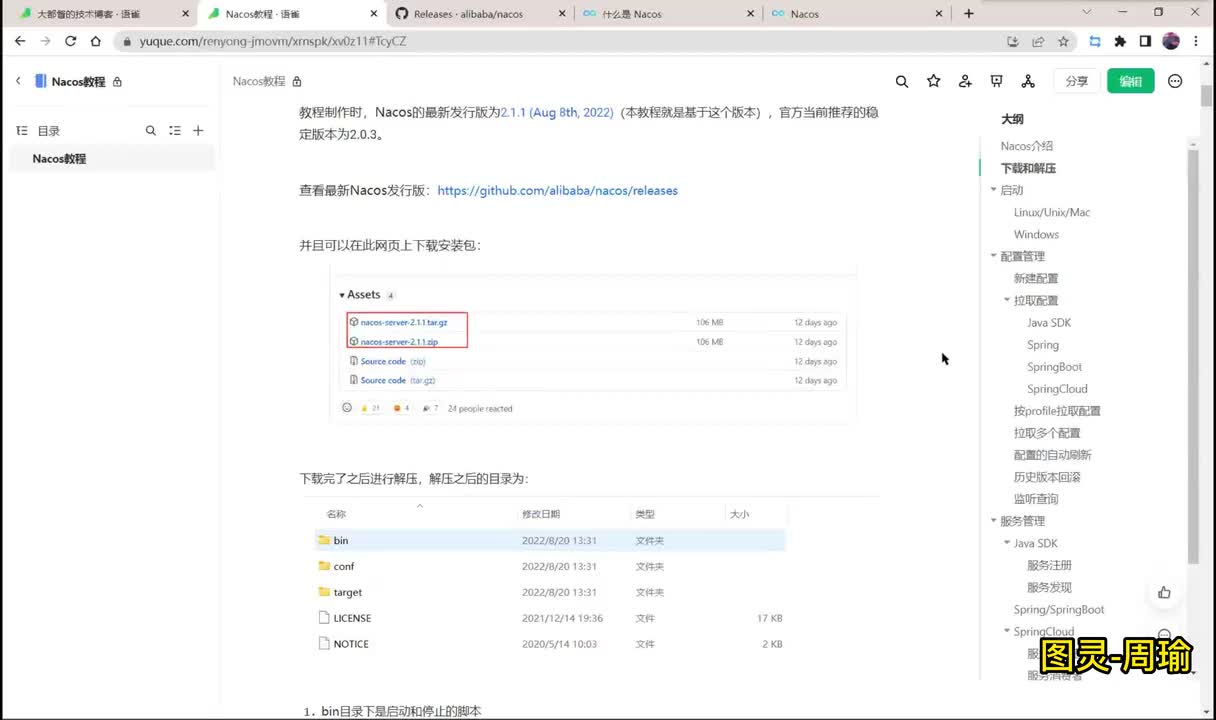The height and width of the screenshot is (720, 1216).
Task: Favorite this Yuque document with the star
Action: pyautogui.click(x=934, y=81)
